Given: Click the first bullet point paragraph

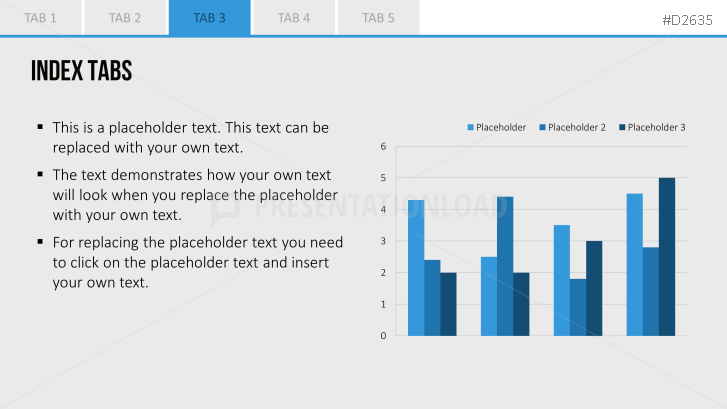Looking at the screenshot, I should [x=191, y=137].
